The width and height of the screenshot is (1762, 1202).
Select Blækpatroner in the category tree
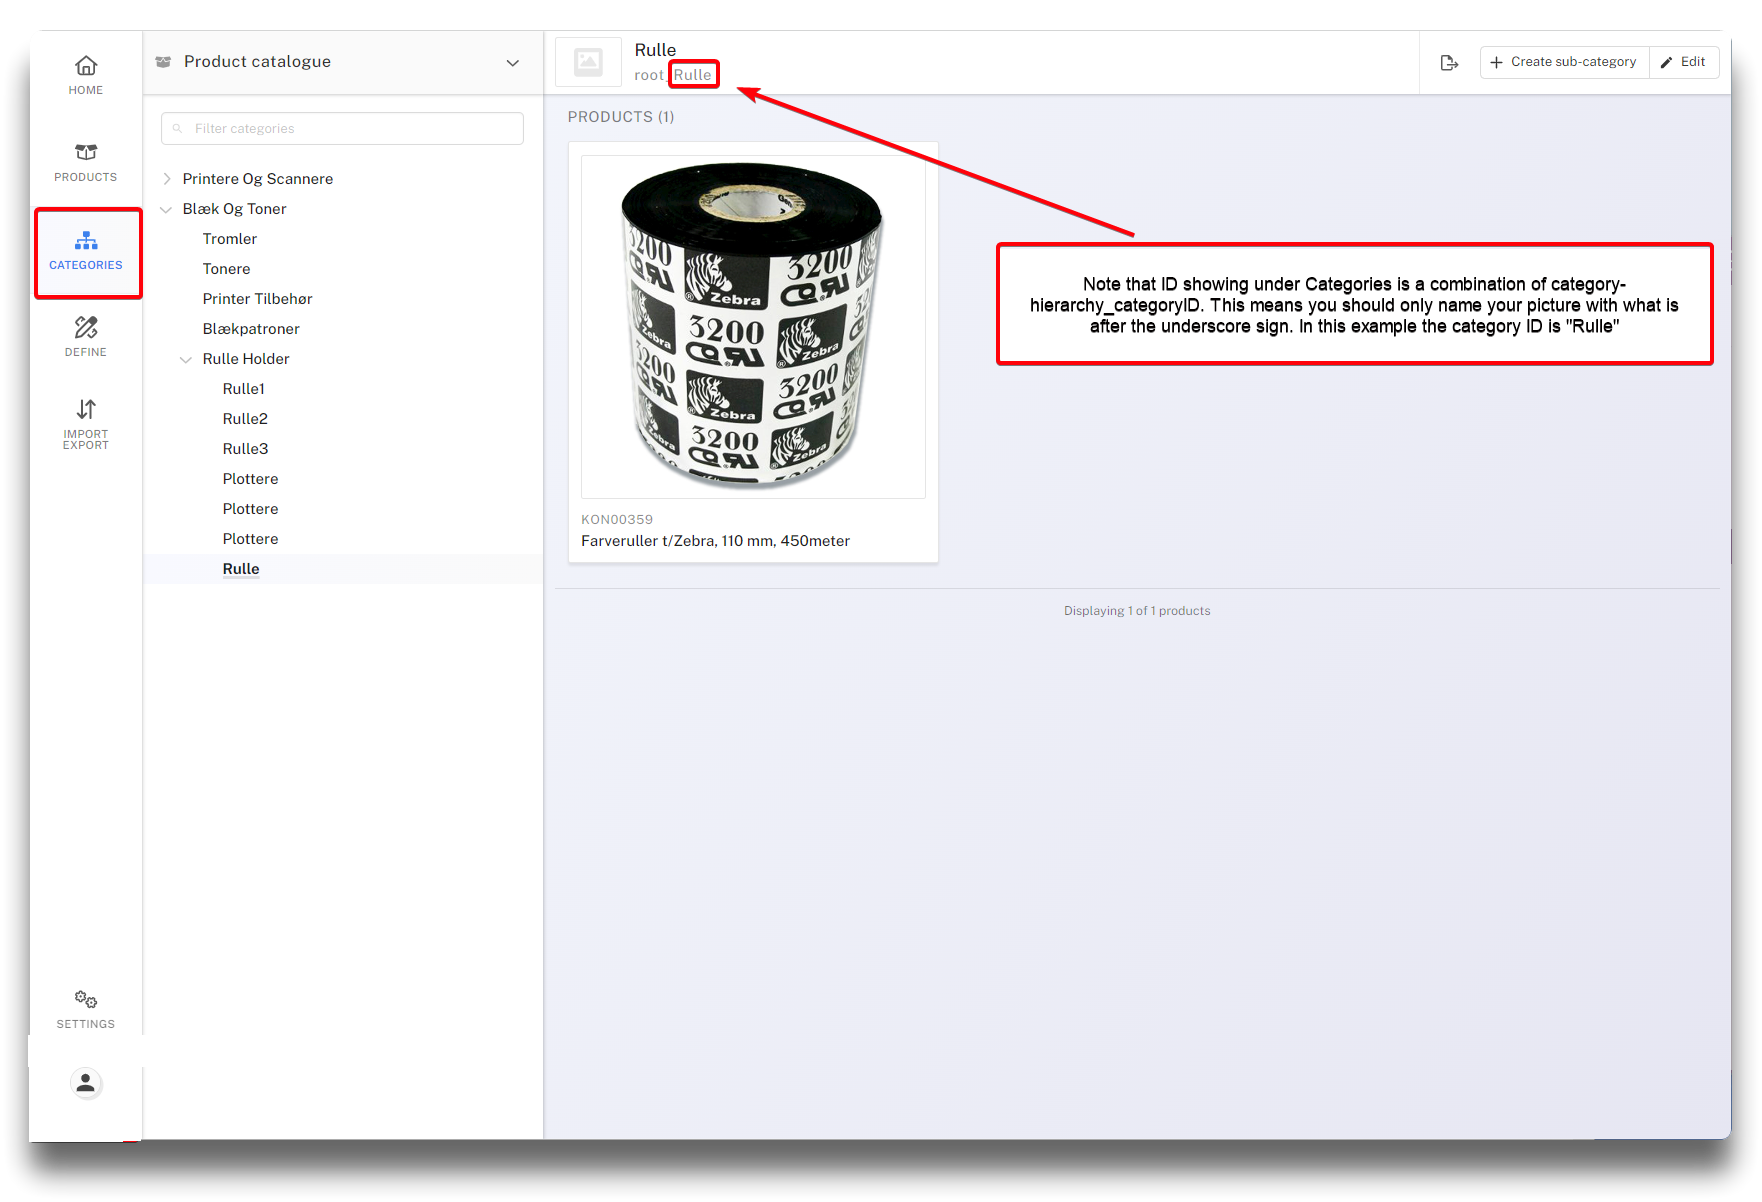(251, 329)
